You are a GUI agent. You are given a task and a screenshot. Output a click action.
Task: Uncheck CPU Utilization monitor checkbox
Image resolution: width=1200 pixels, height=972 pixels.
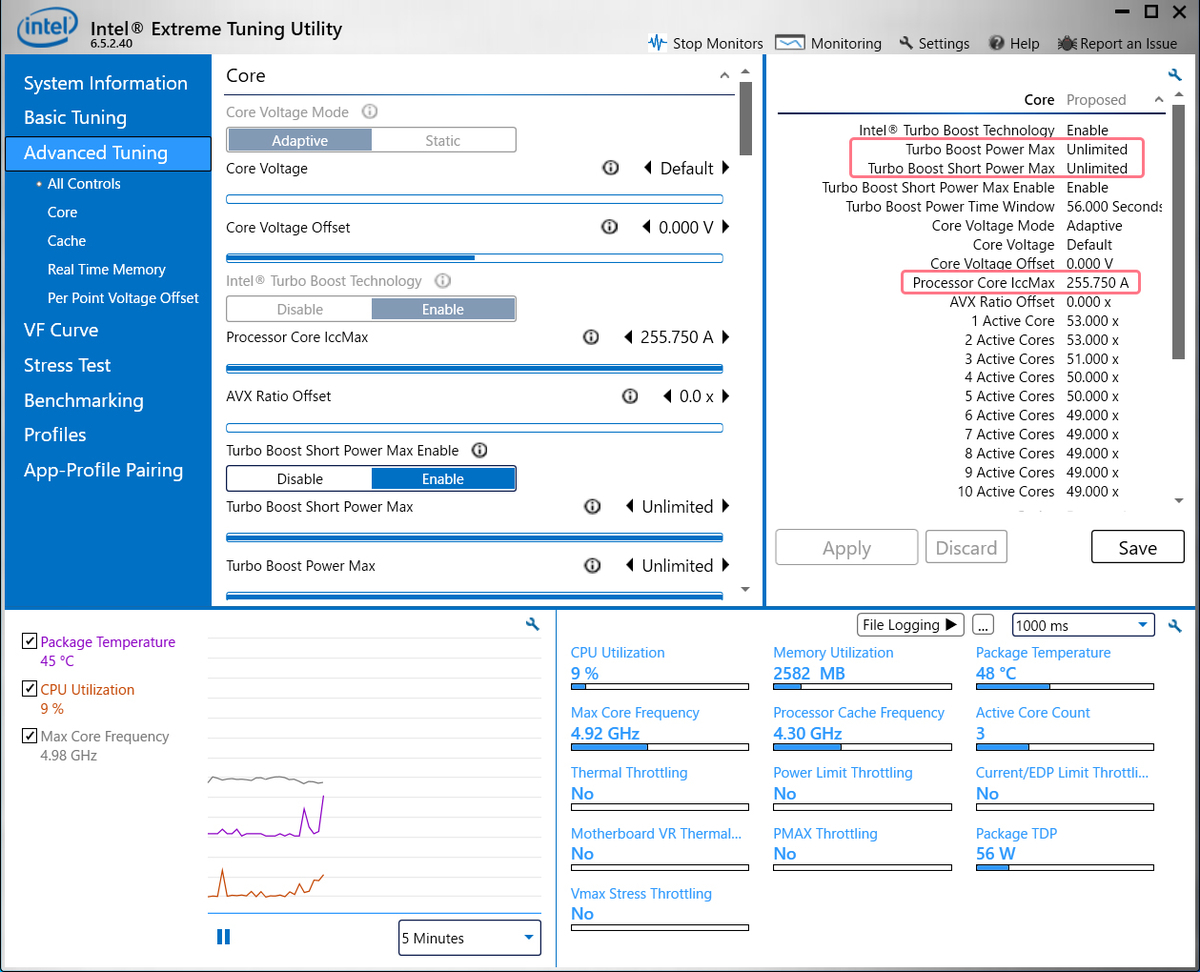[x=29, y=688]
